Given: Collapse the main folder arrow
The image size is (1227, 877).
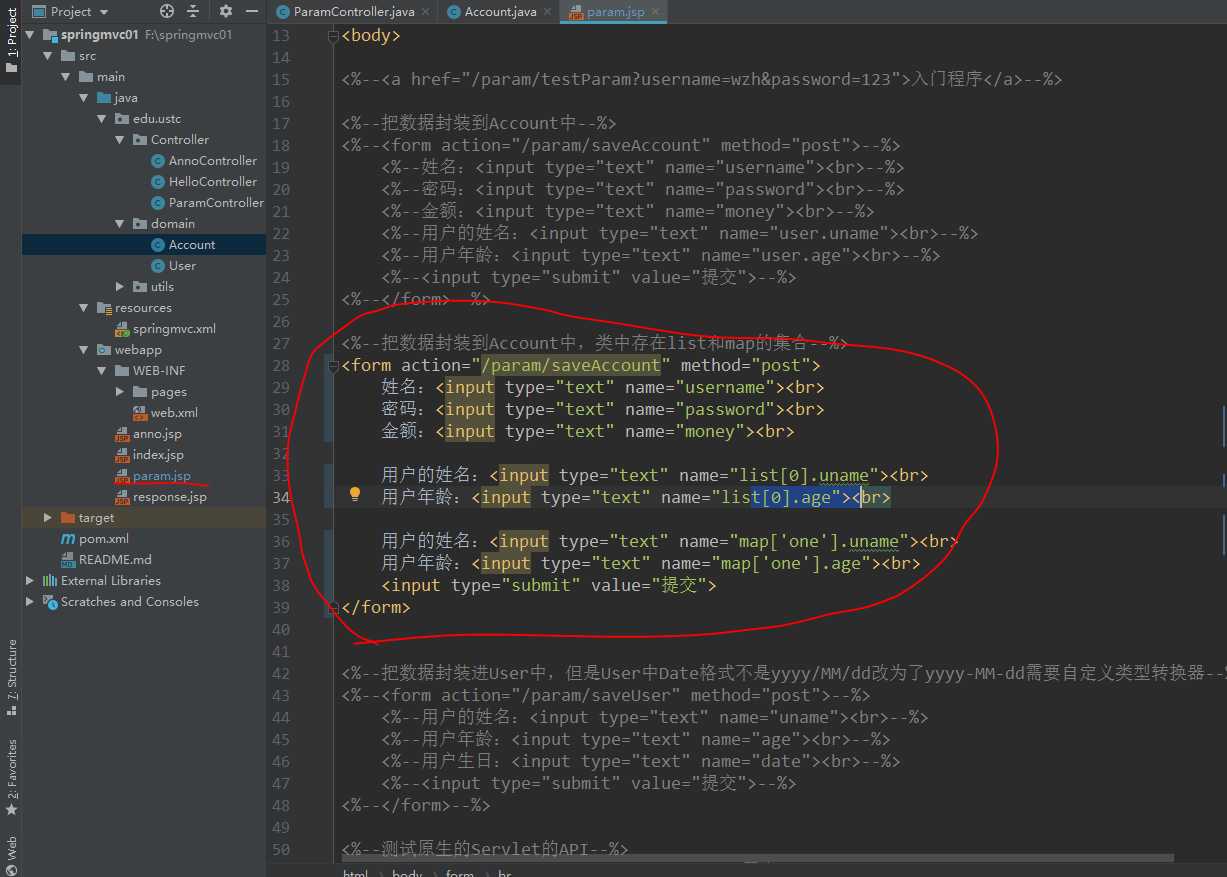Looking at the screenshot, I should pos(65,77).
